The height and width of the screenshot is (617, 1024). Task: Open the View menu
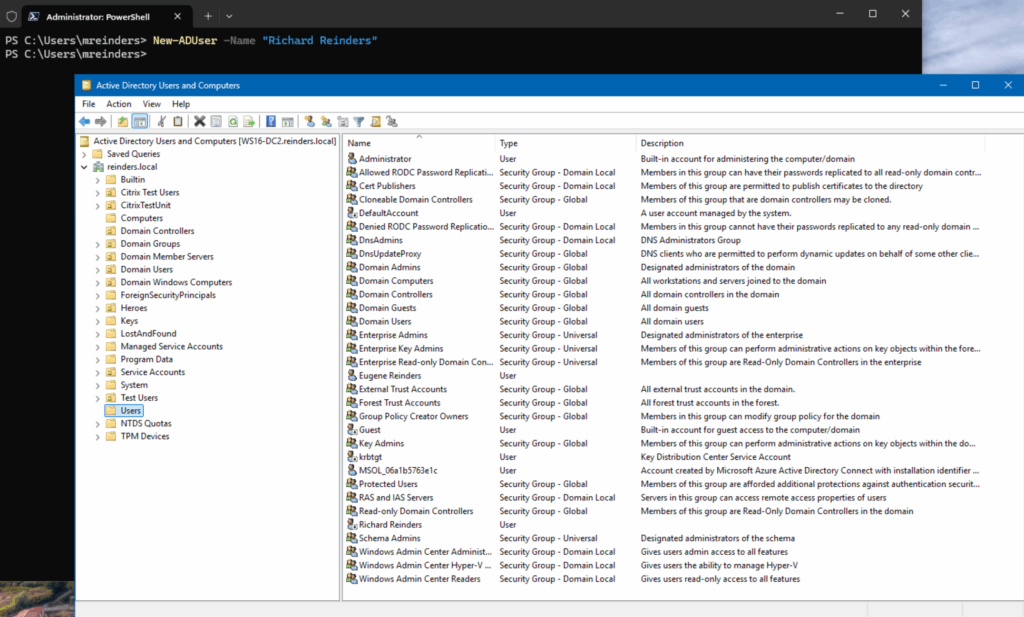(151, 104)
